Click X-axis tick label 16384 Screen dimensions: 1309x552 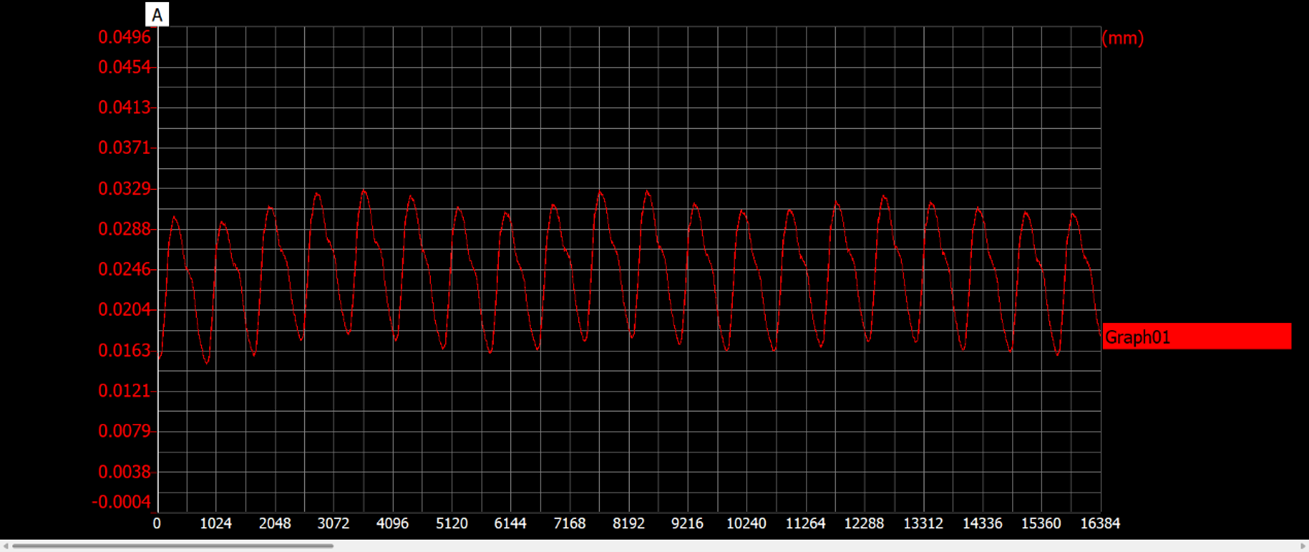[1101, 523]
